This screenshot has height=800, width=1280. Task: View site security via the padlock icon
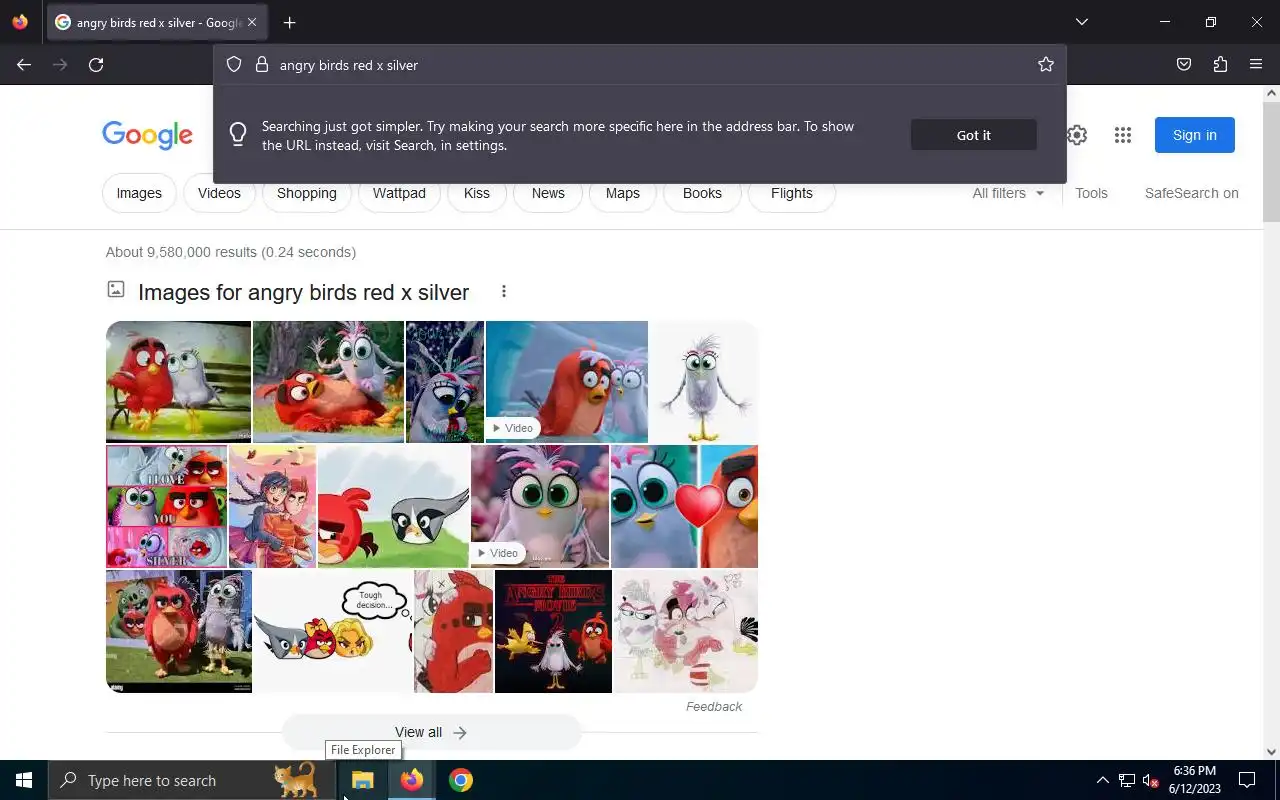(262, 65)
